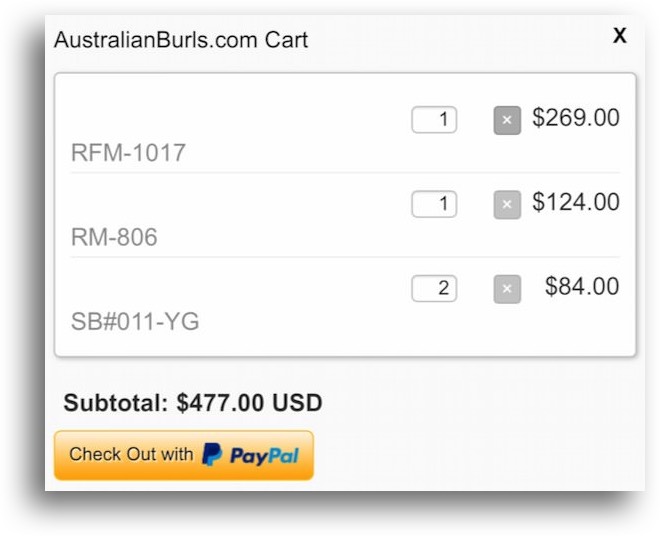Click the "Check Out with" text
The height and width of the screenshot is (536, 660).
click(131, 454)
